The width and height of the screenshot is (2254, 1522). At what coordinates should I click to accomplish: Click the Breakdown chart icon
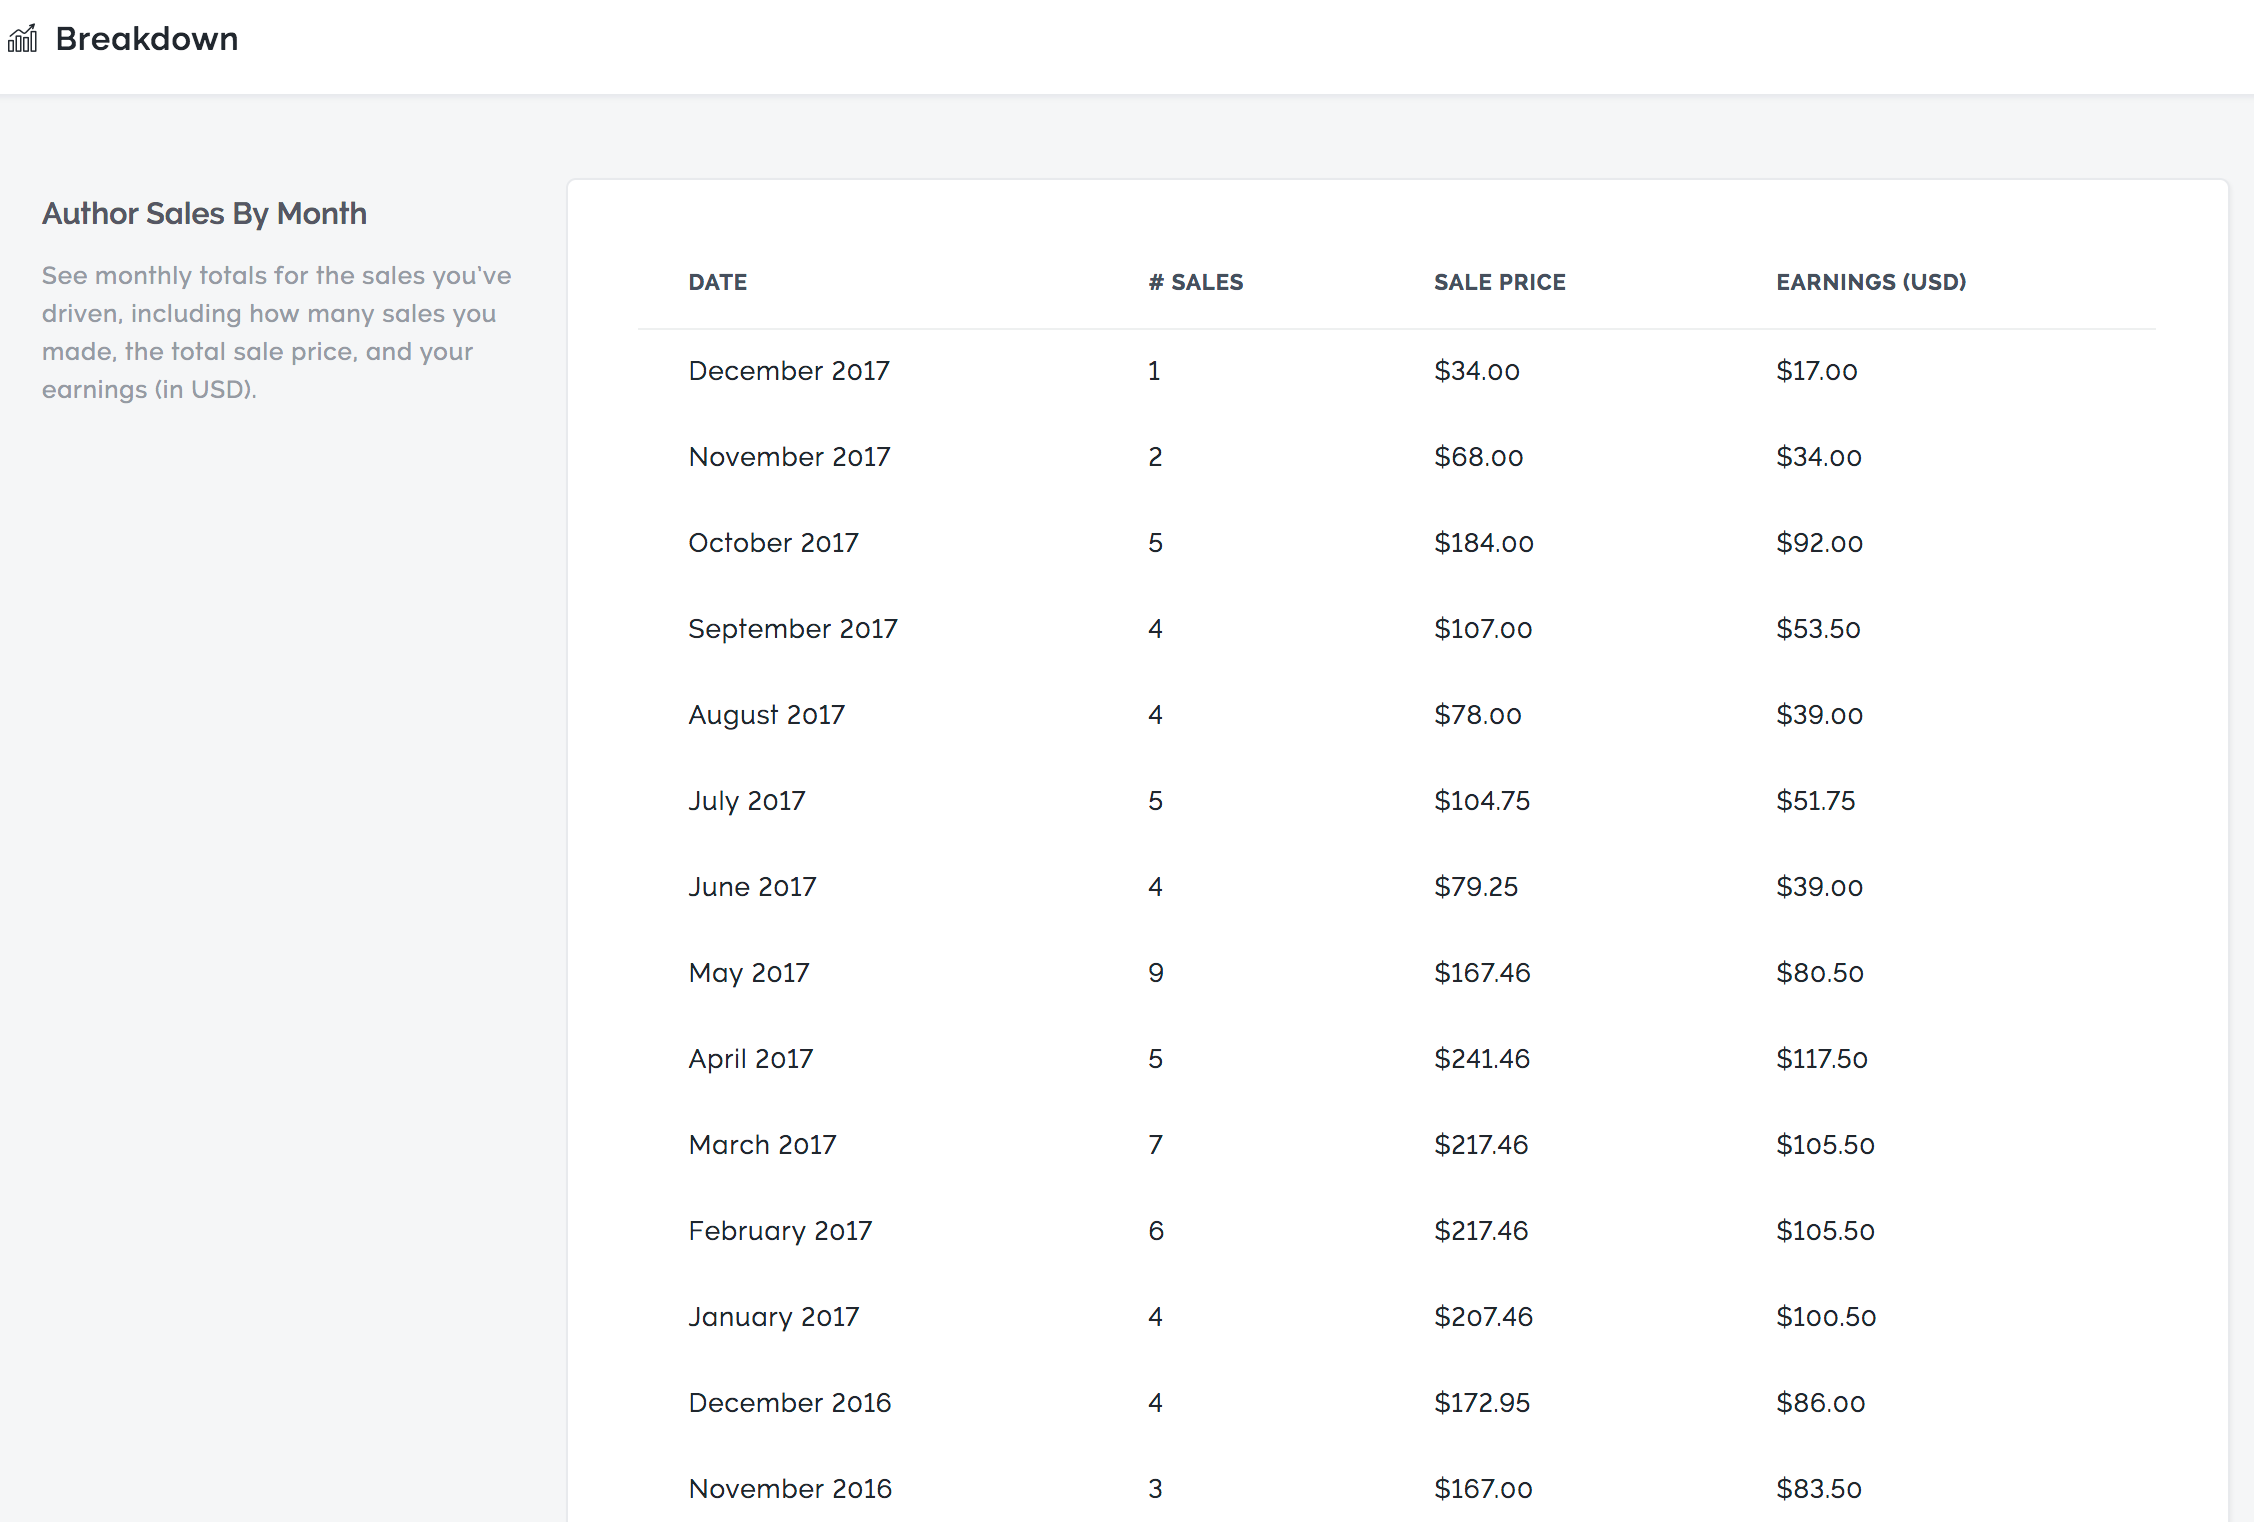23,39
